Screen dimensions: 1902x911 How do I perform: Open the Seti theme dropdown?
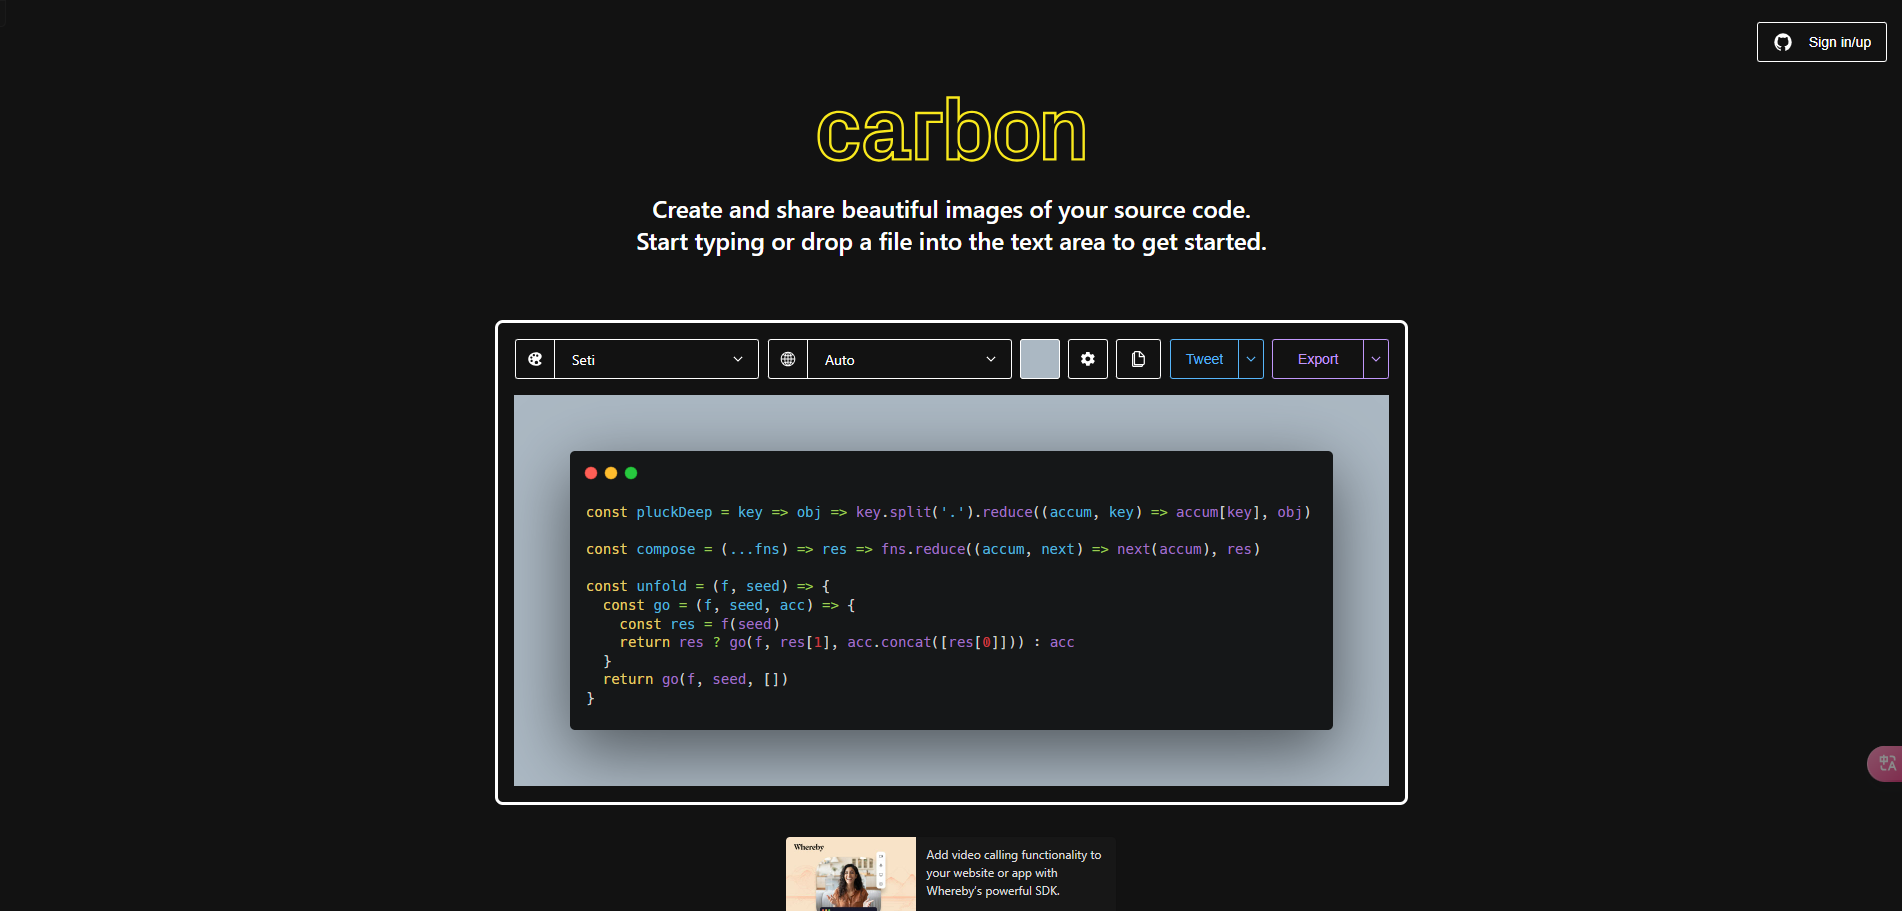(656, 359)
